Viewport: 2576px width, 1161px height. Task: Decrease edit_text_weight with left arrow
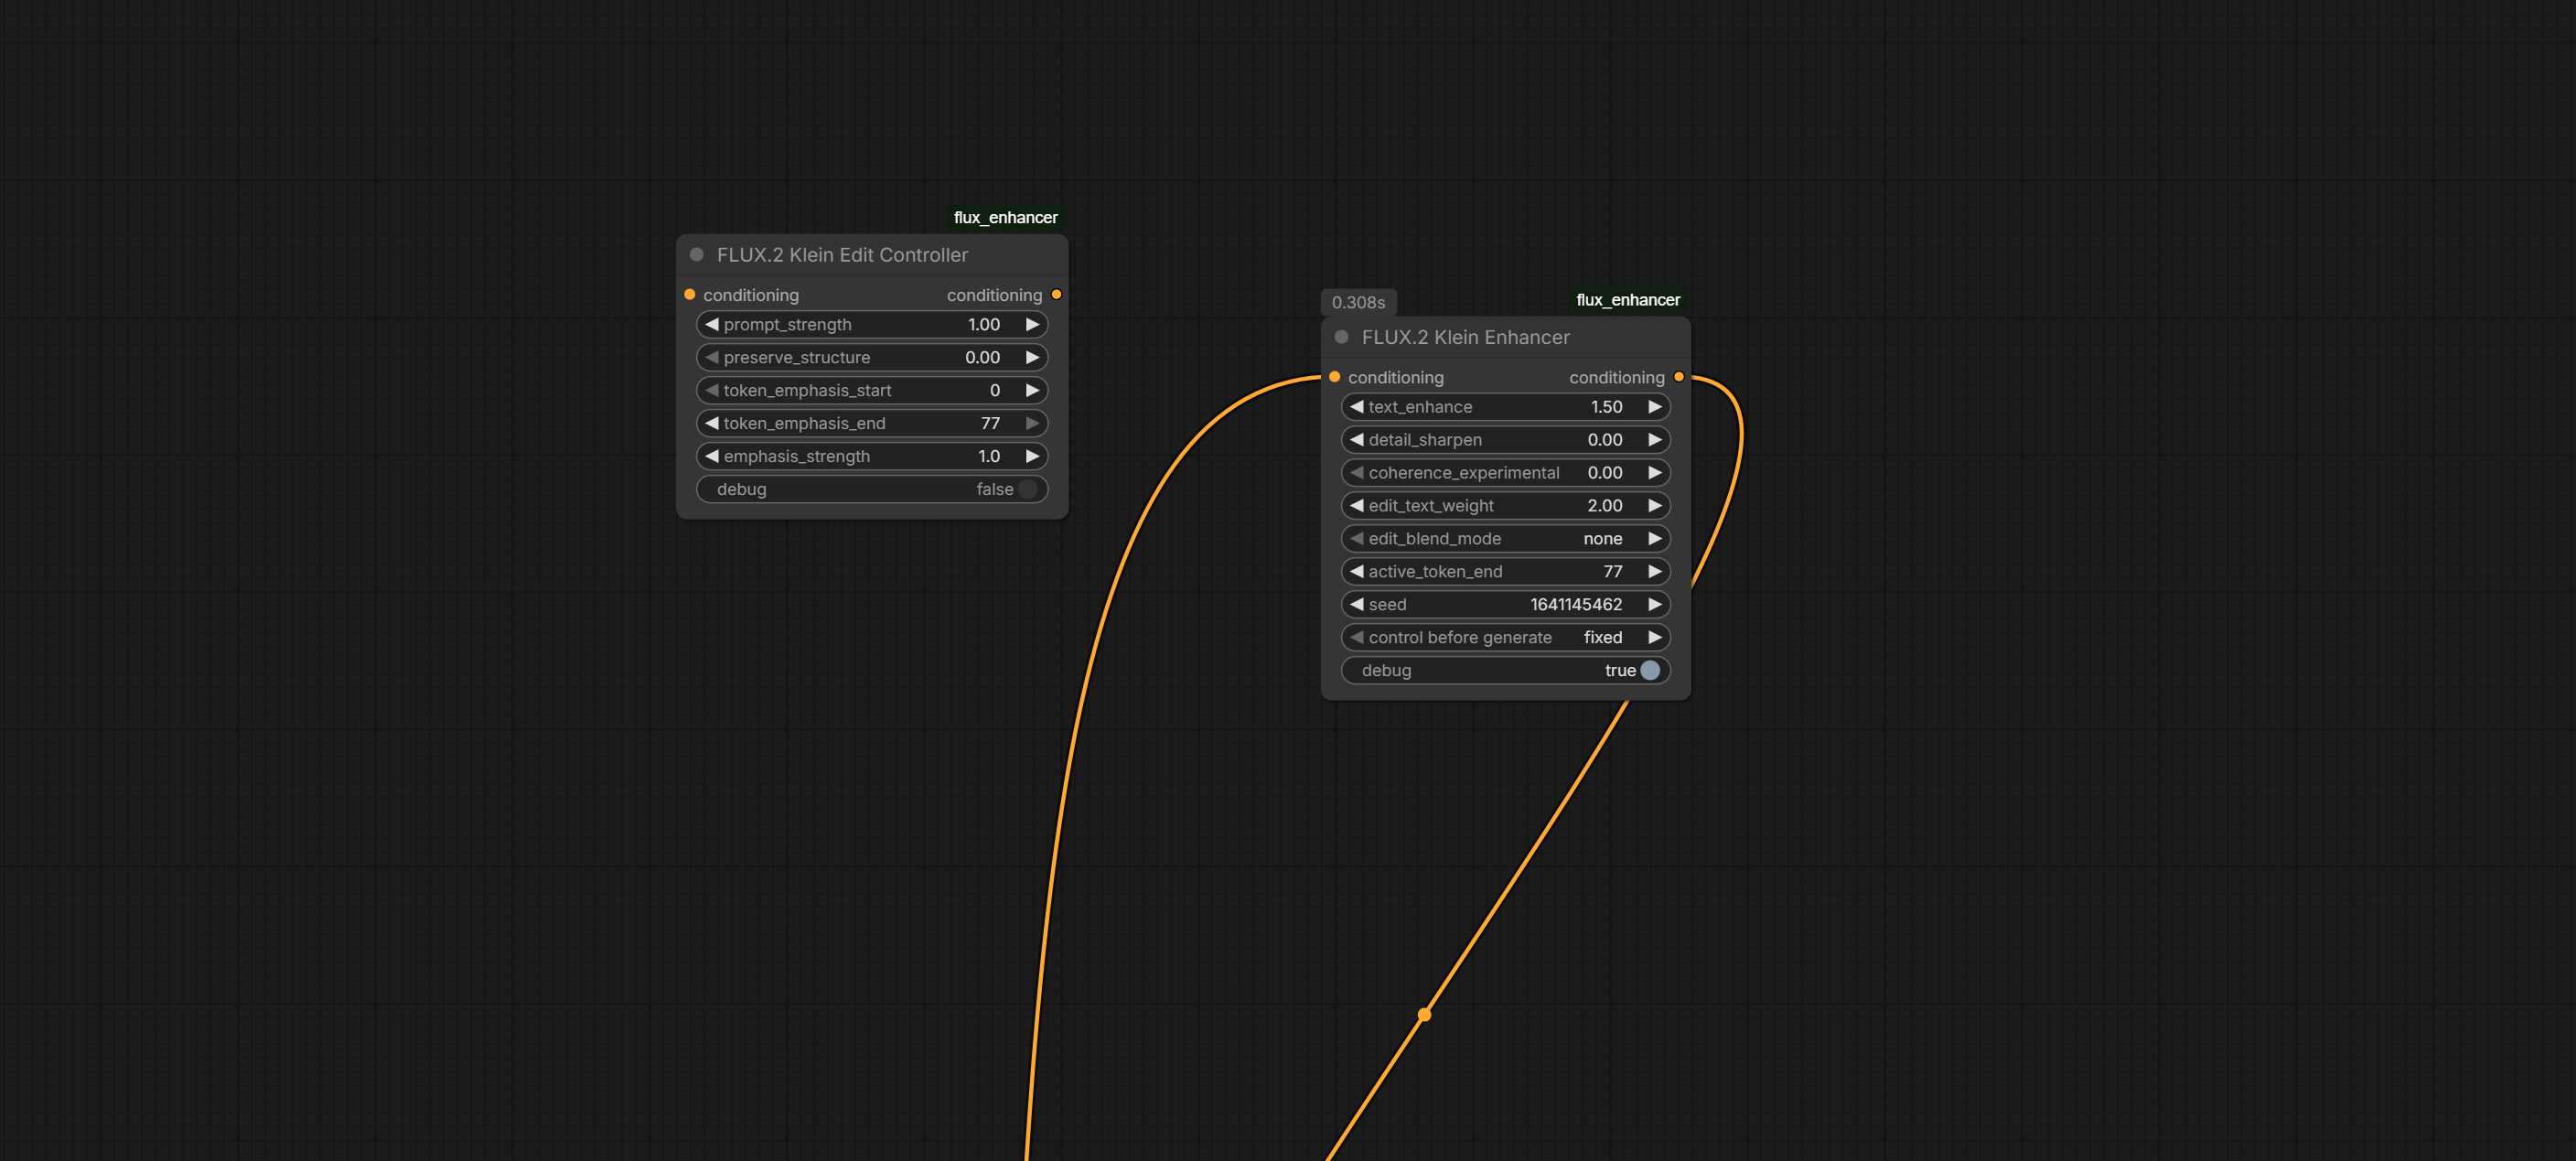(x=1357, y=506)
